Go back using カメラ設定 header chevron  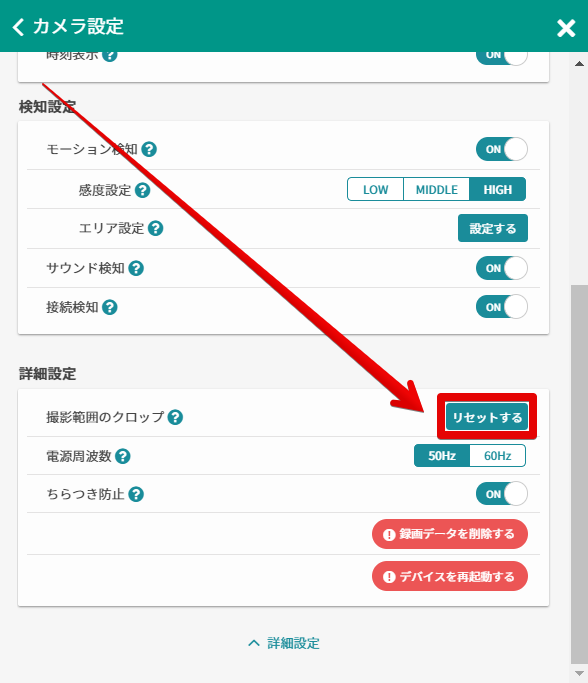click(18, 27)
